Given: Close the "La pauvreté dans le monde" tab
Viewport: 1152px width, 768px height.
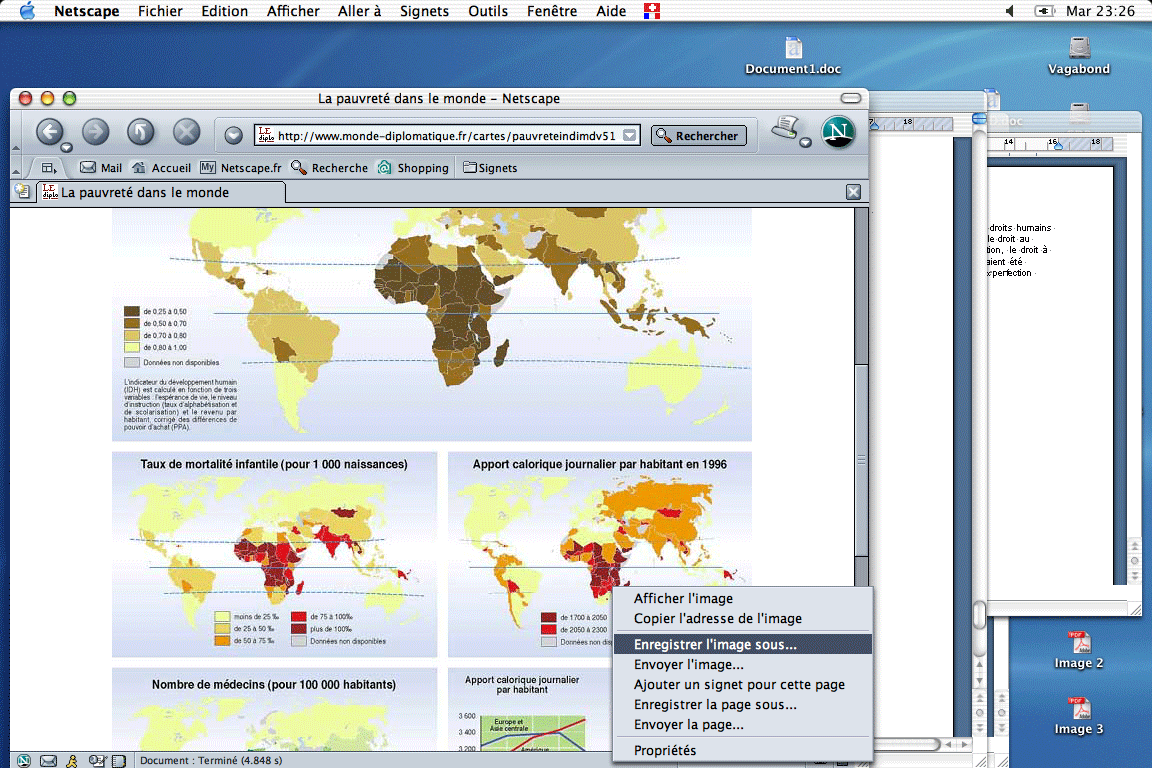Looking at the screenshot, I should click(x=853, y=192).
